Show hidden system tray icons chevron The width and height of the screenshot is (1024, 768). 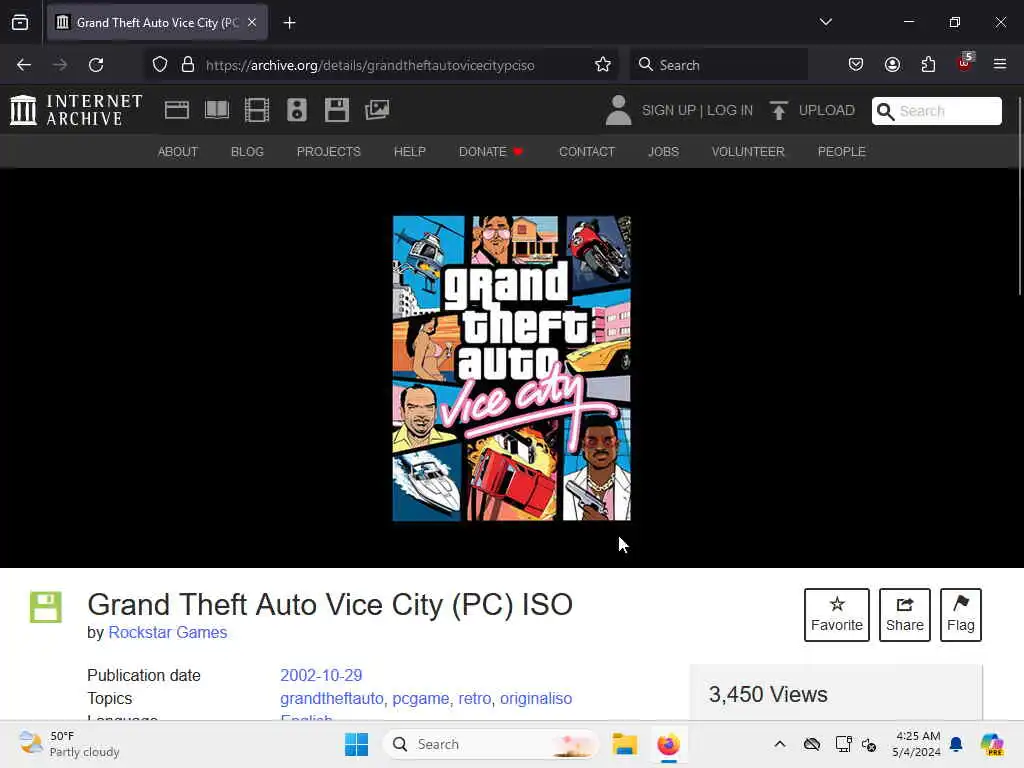pyautogui.click(x=780, y=744)
